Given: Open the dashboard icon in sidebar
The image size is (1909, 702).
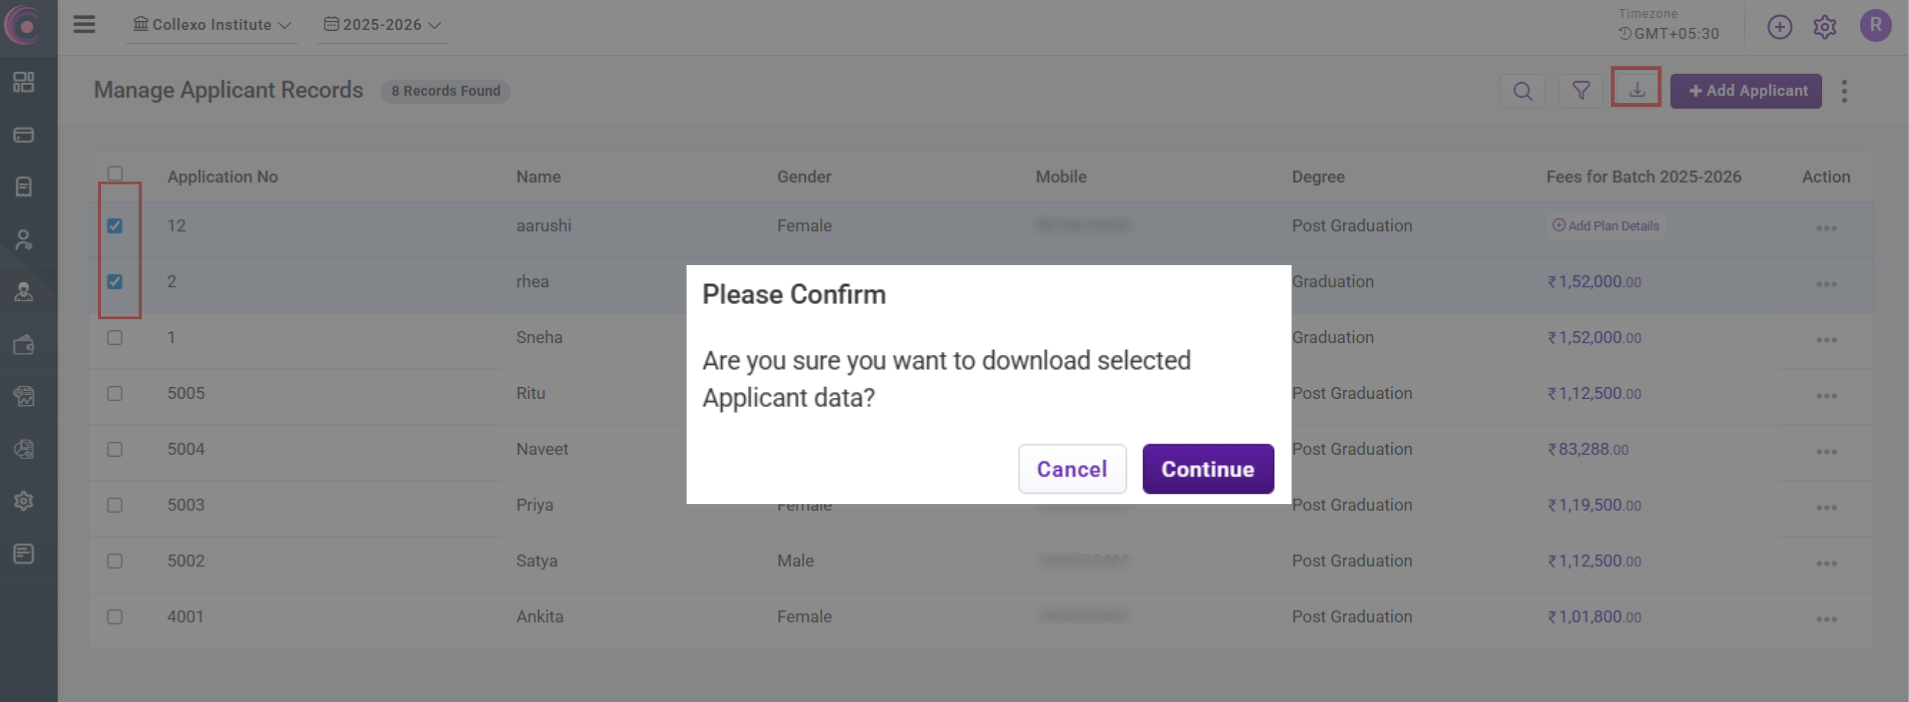Looking at the screenshot, I should (x=24, y=82).
